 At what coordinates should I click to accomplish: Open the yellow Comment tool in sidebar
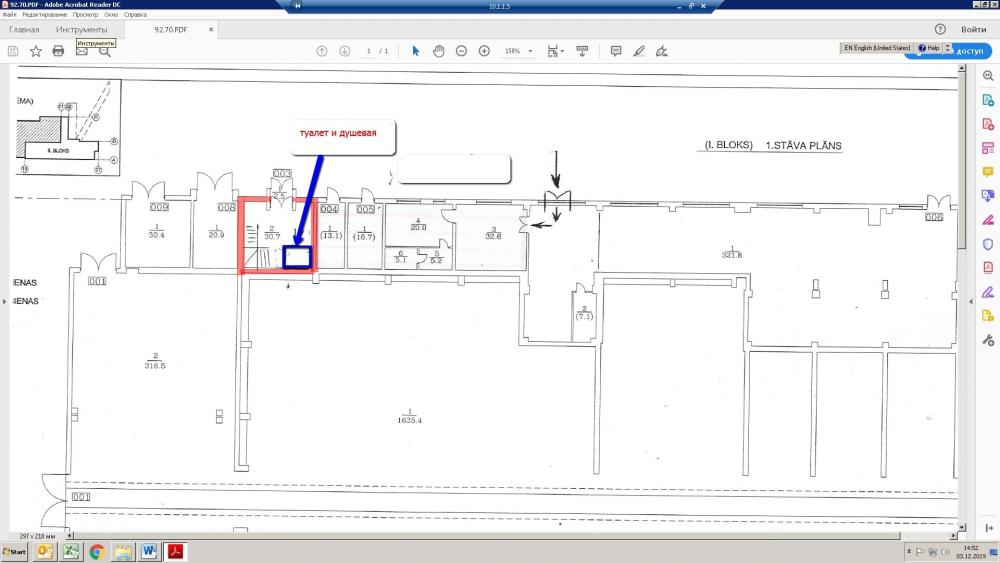coord(988,172)
